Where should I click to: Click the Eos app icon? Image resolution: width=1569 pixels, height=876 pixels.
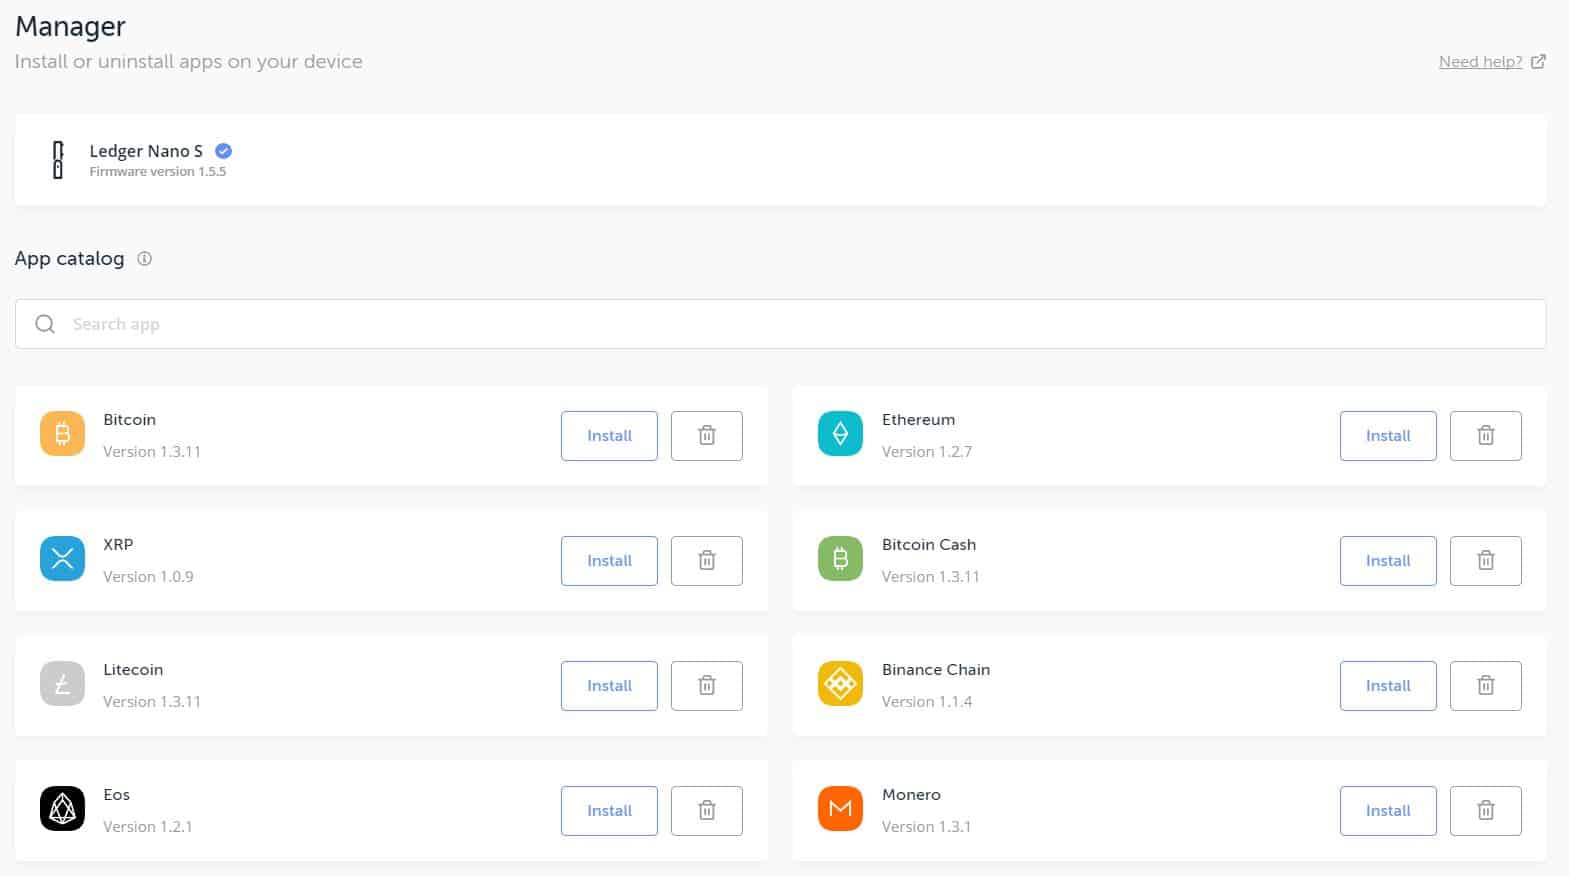[x=62, y=809]
